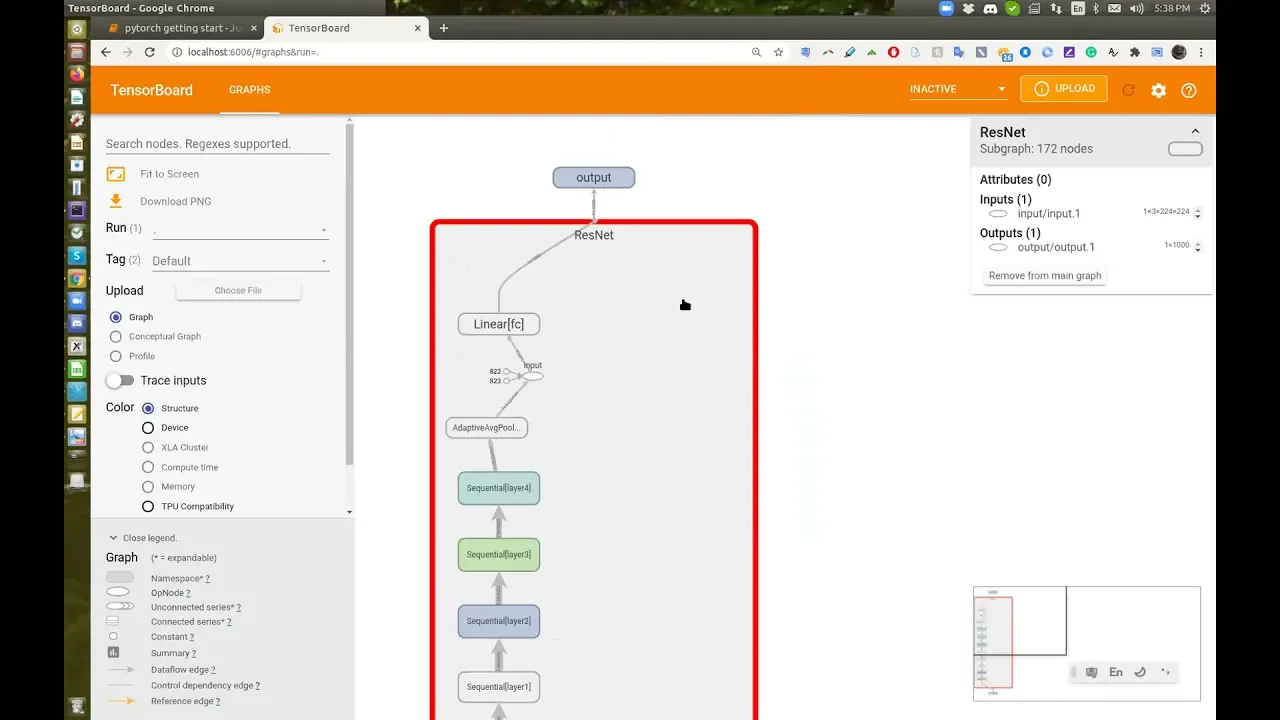Bookmark page with the star icon
The width and height of the screenshot is (1280, 720).
click(778, 52)
